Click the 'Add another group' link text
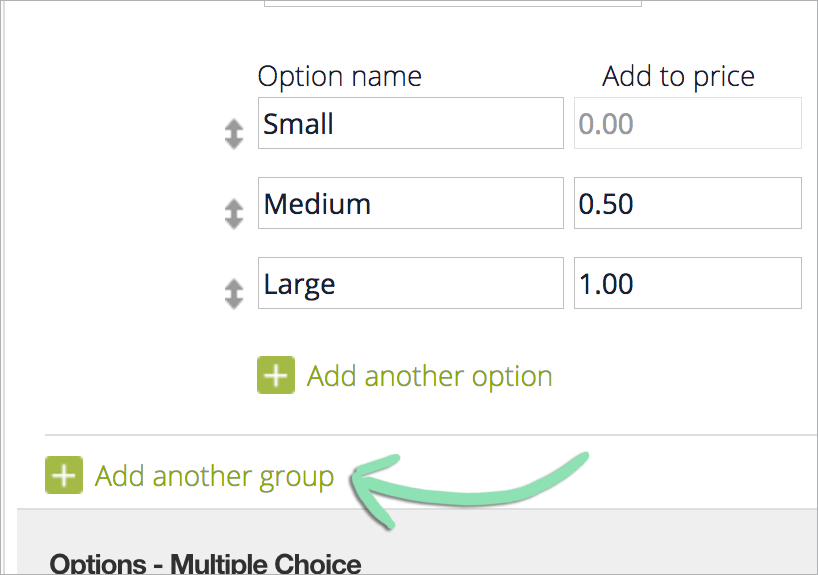 click(x=214, y=476)
